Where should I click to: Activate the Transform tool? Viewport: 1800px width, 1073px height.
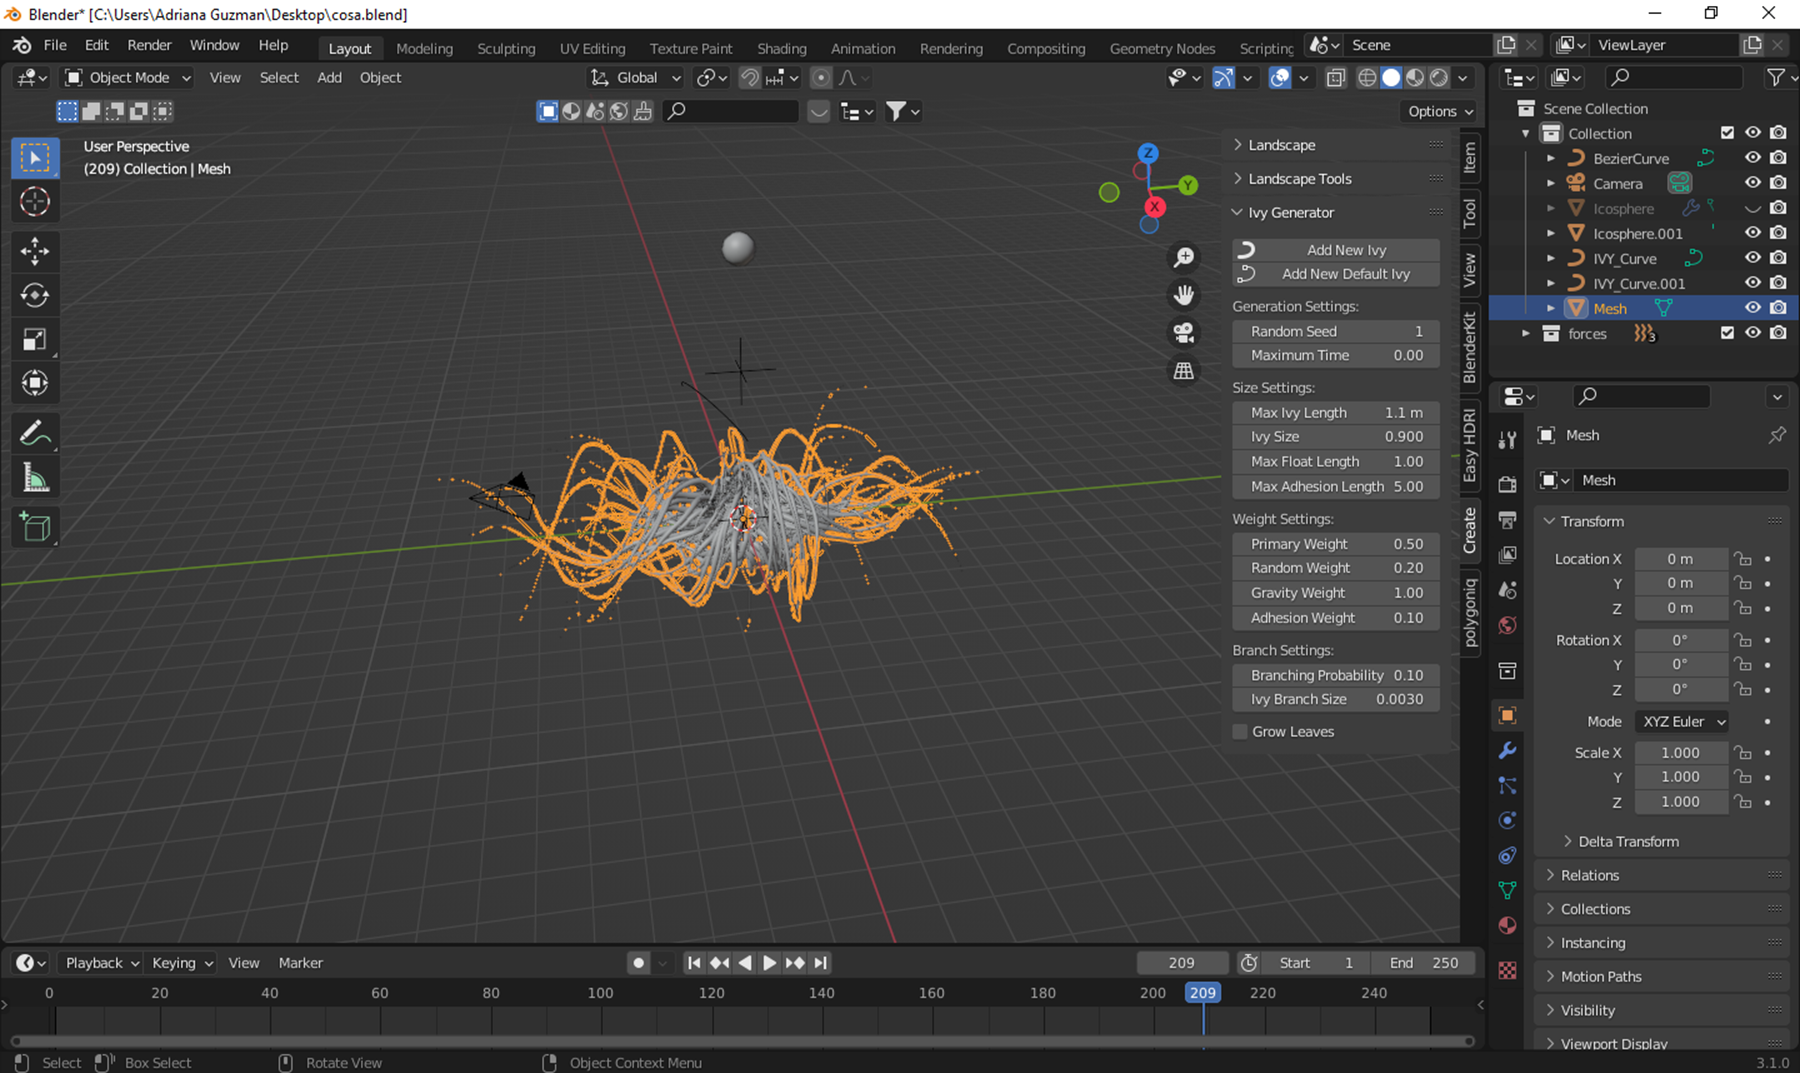click(35, 383)
